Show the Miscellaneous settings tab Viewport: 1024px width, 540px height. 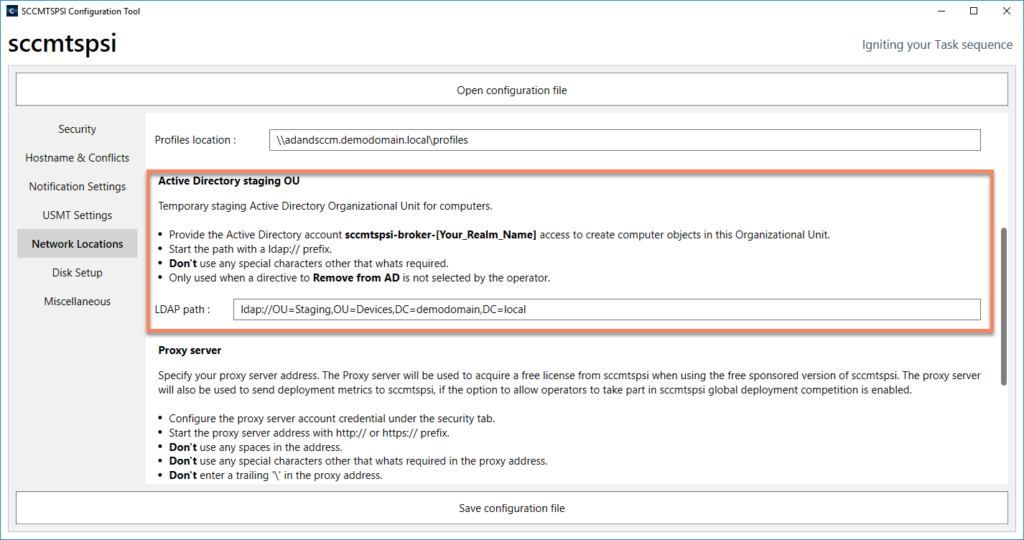coord(77,301)
